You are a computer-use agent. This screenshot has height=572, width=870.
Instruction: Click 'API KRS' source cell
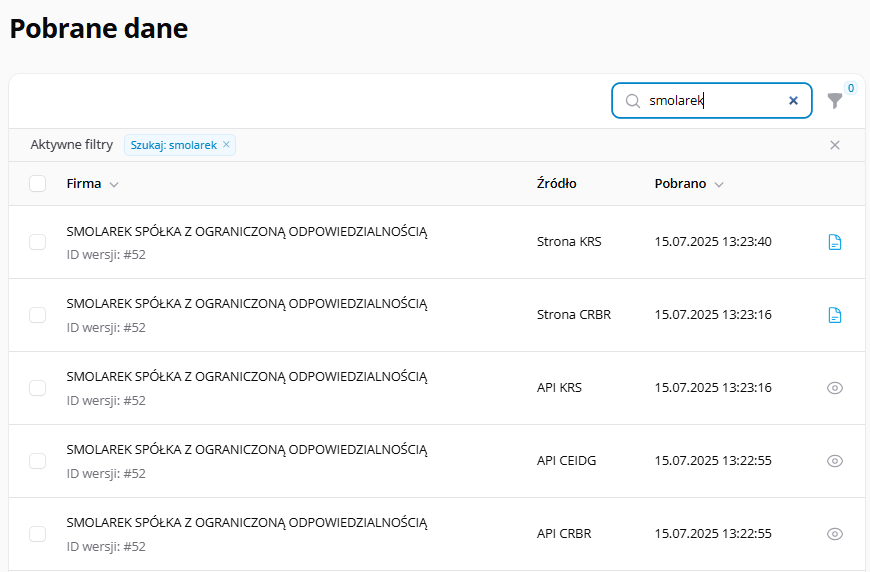click(559, 388)
